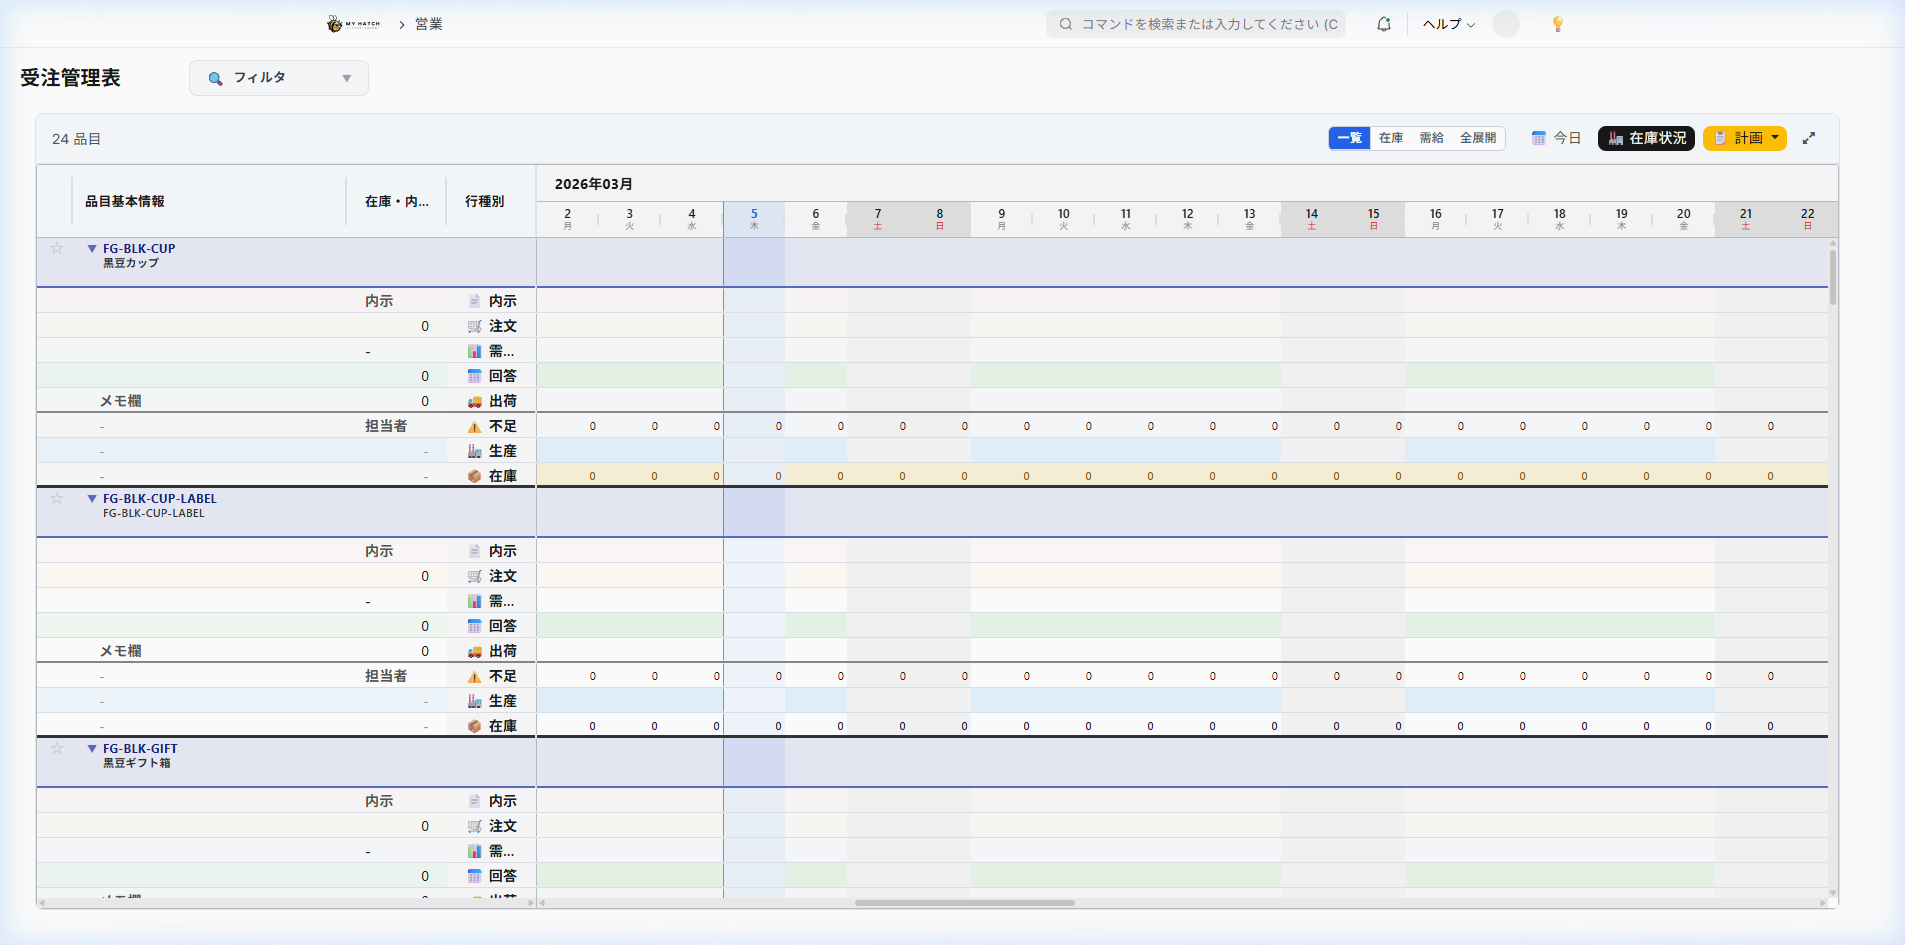Switch to the 全展開 view tab
This screenshot has height=945, width=1920.
(1477, 138)
